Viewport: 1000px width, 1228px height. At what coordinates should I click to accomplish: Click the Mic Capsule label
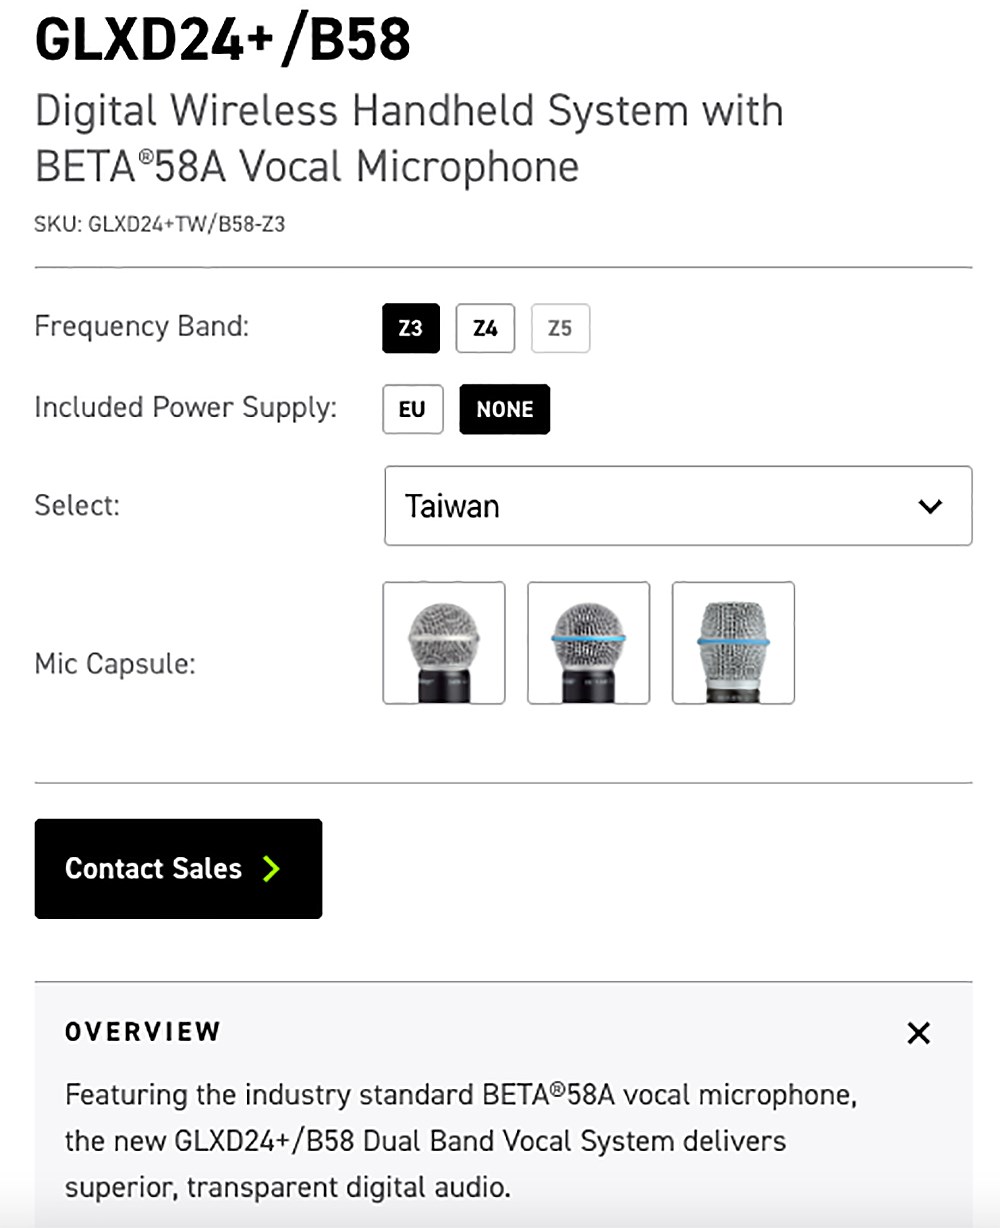(115, 663)
